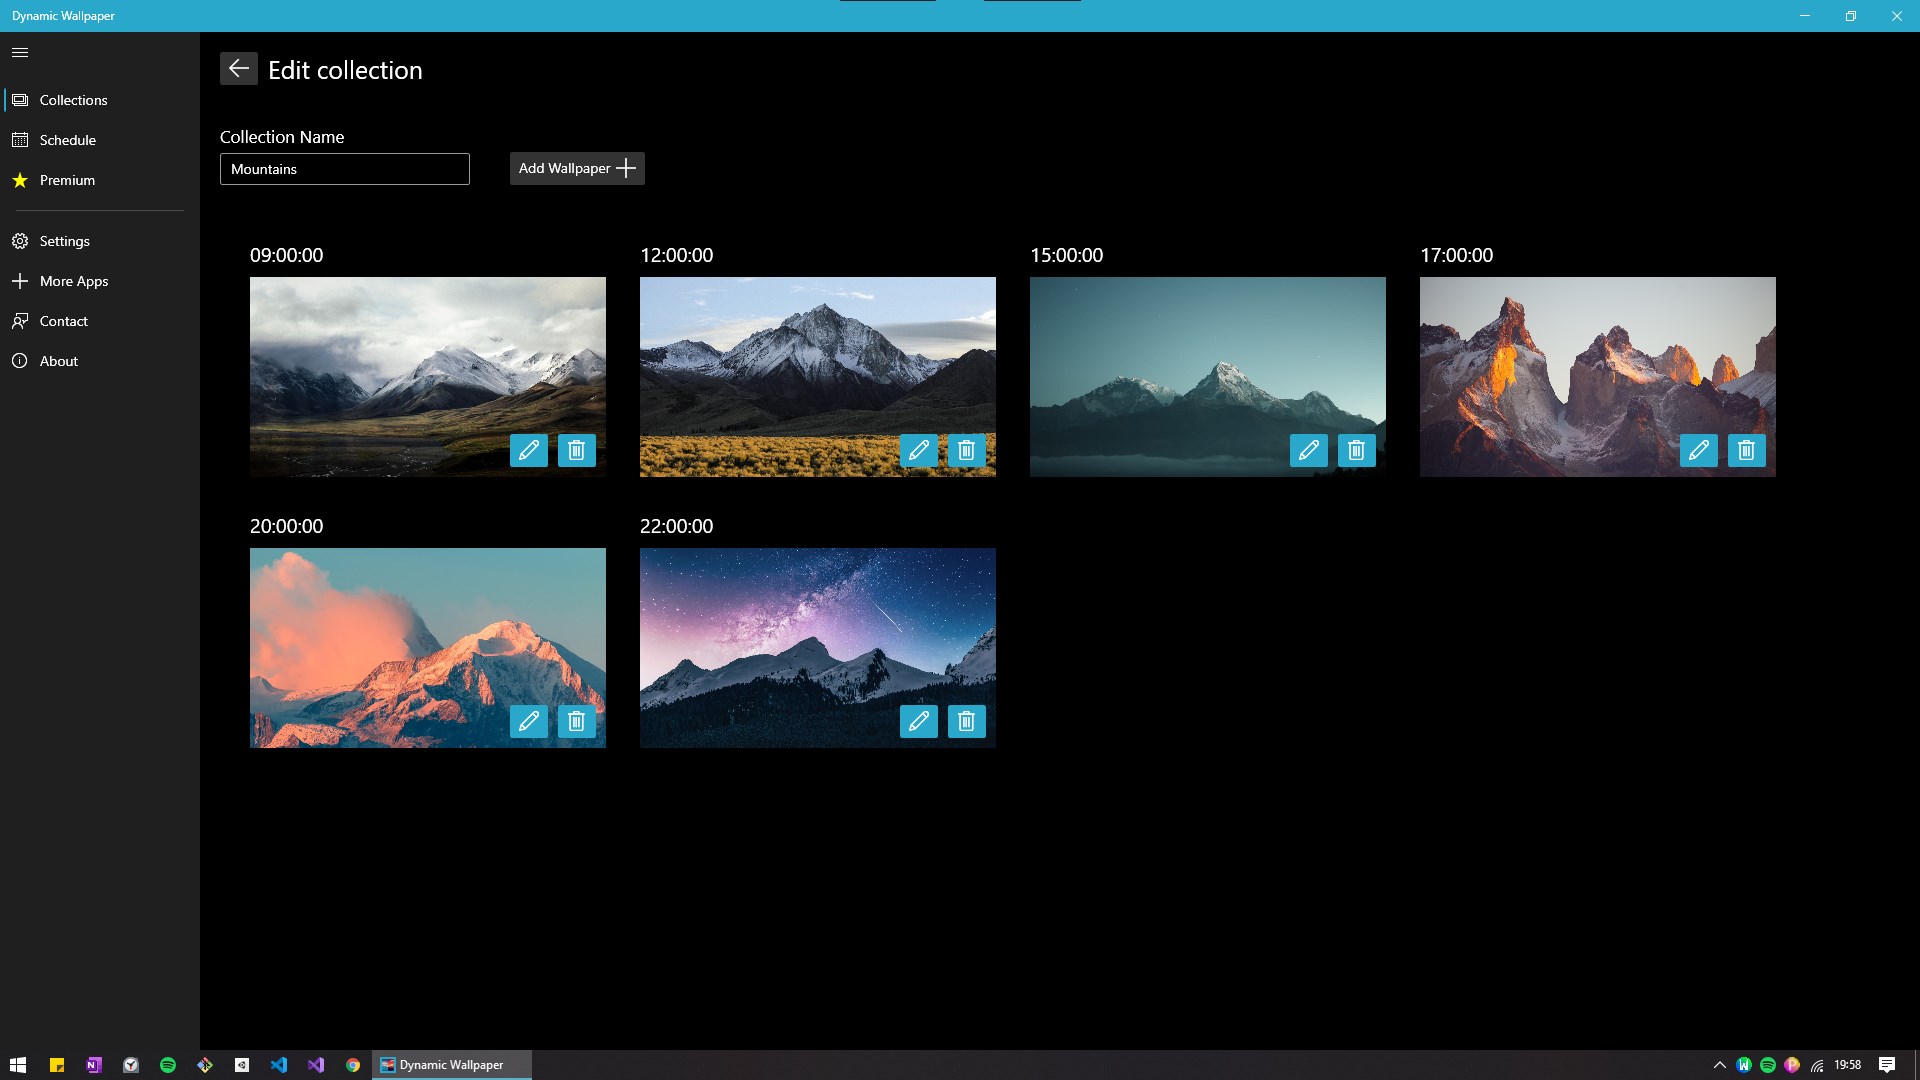
Task: Click the More Apps sidebar item
Action: 98,280
